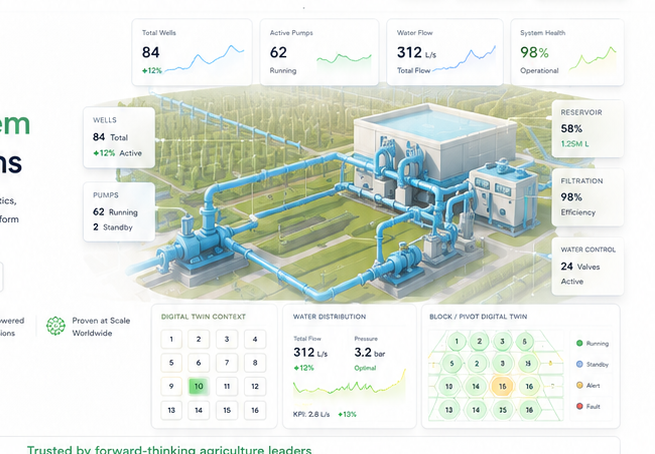The image size is (655, 454).
Task: Open the Total Wells card sparkline
Action: click(x=205, y=58)
